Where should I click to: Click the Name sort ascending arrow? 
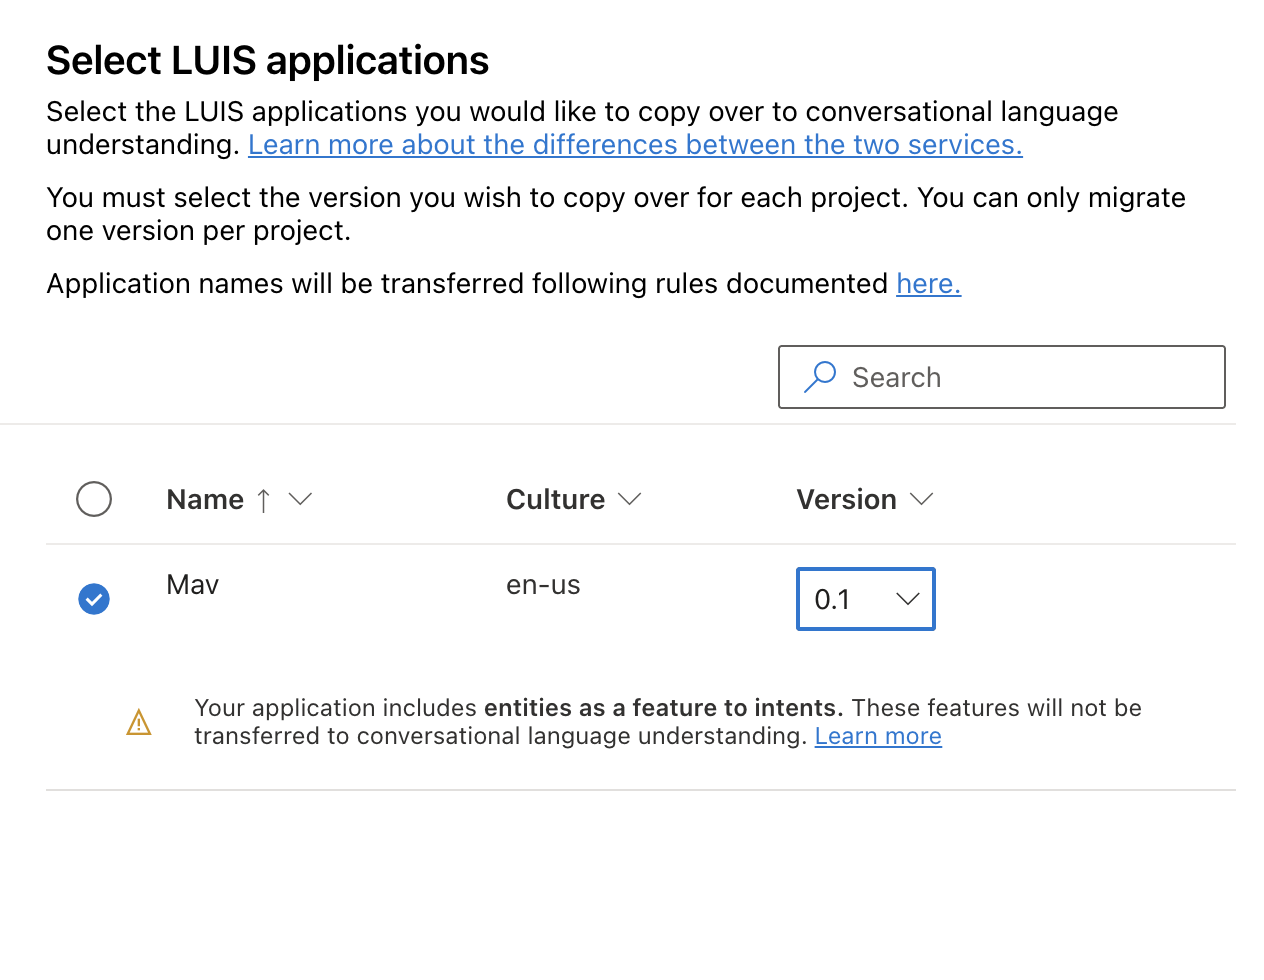263,500
